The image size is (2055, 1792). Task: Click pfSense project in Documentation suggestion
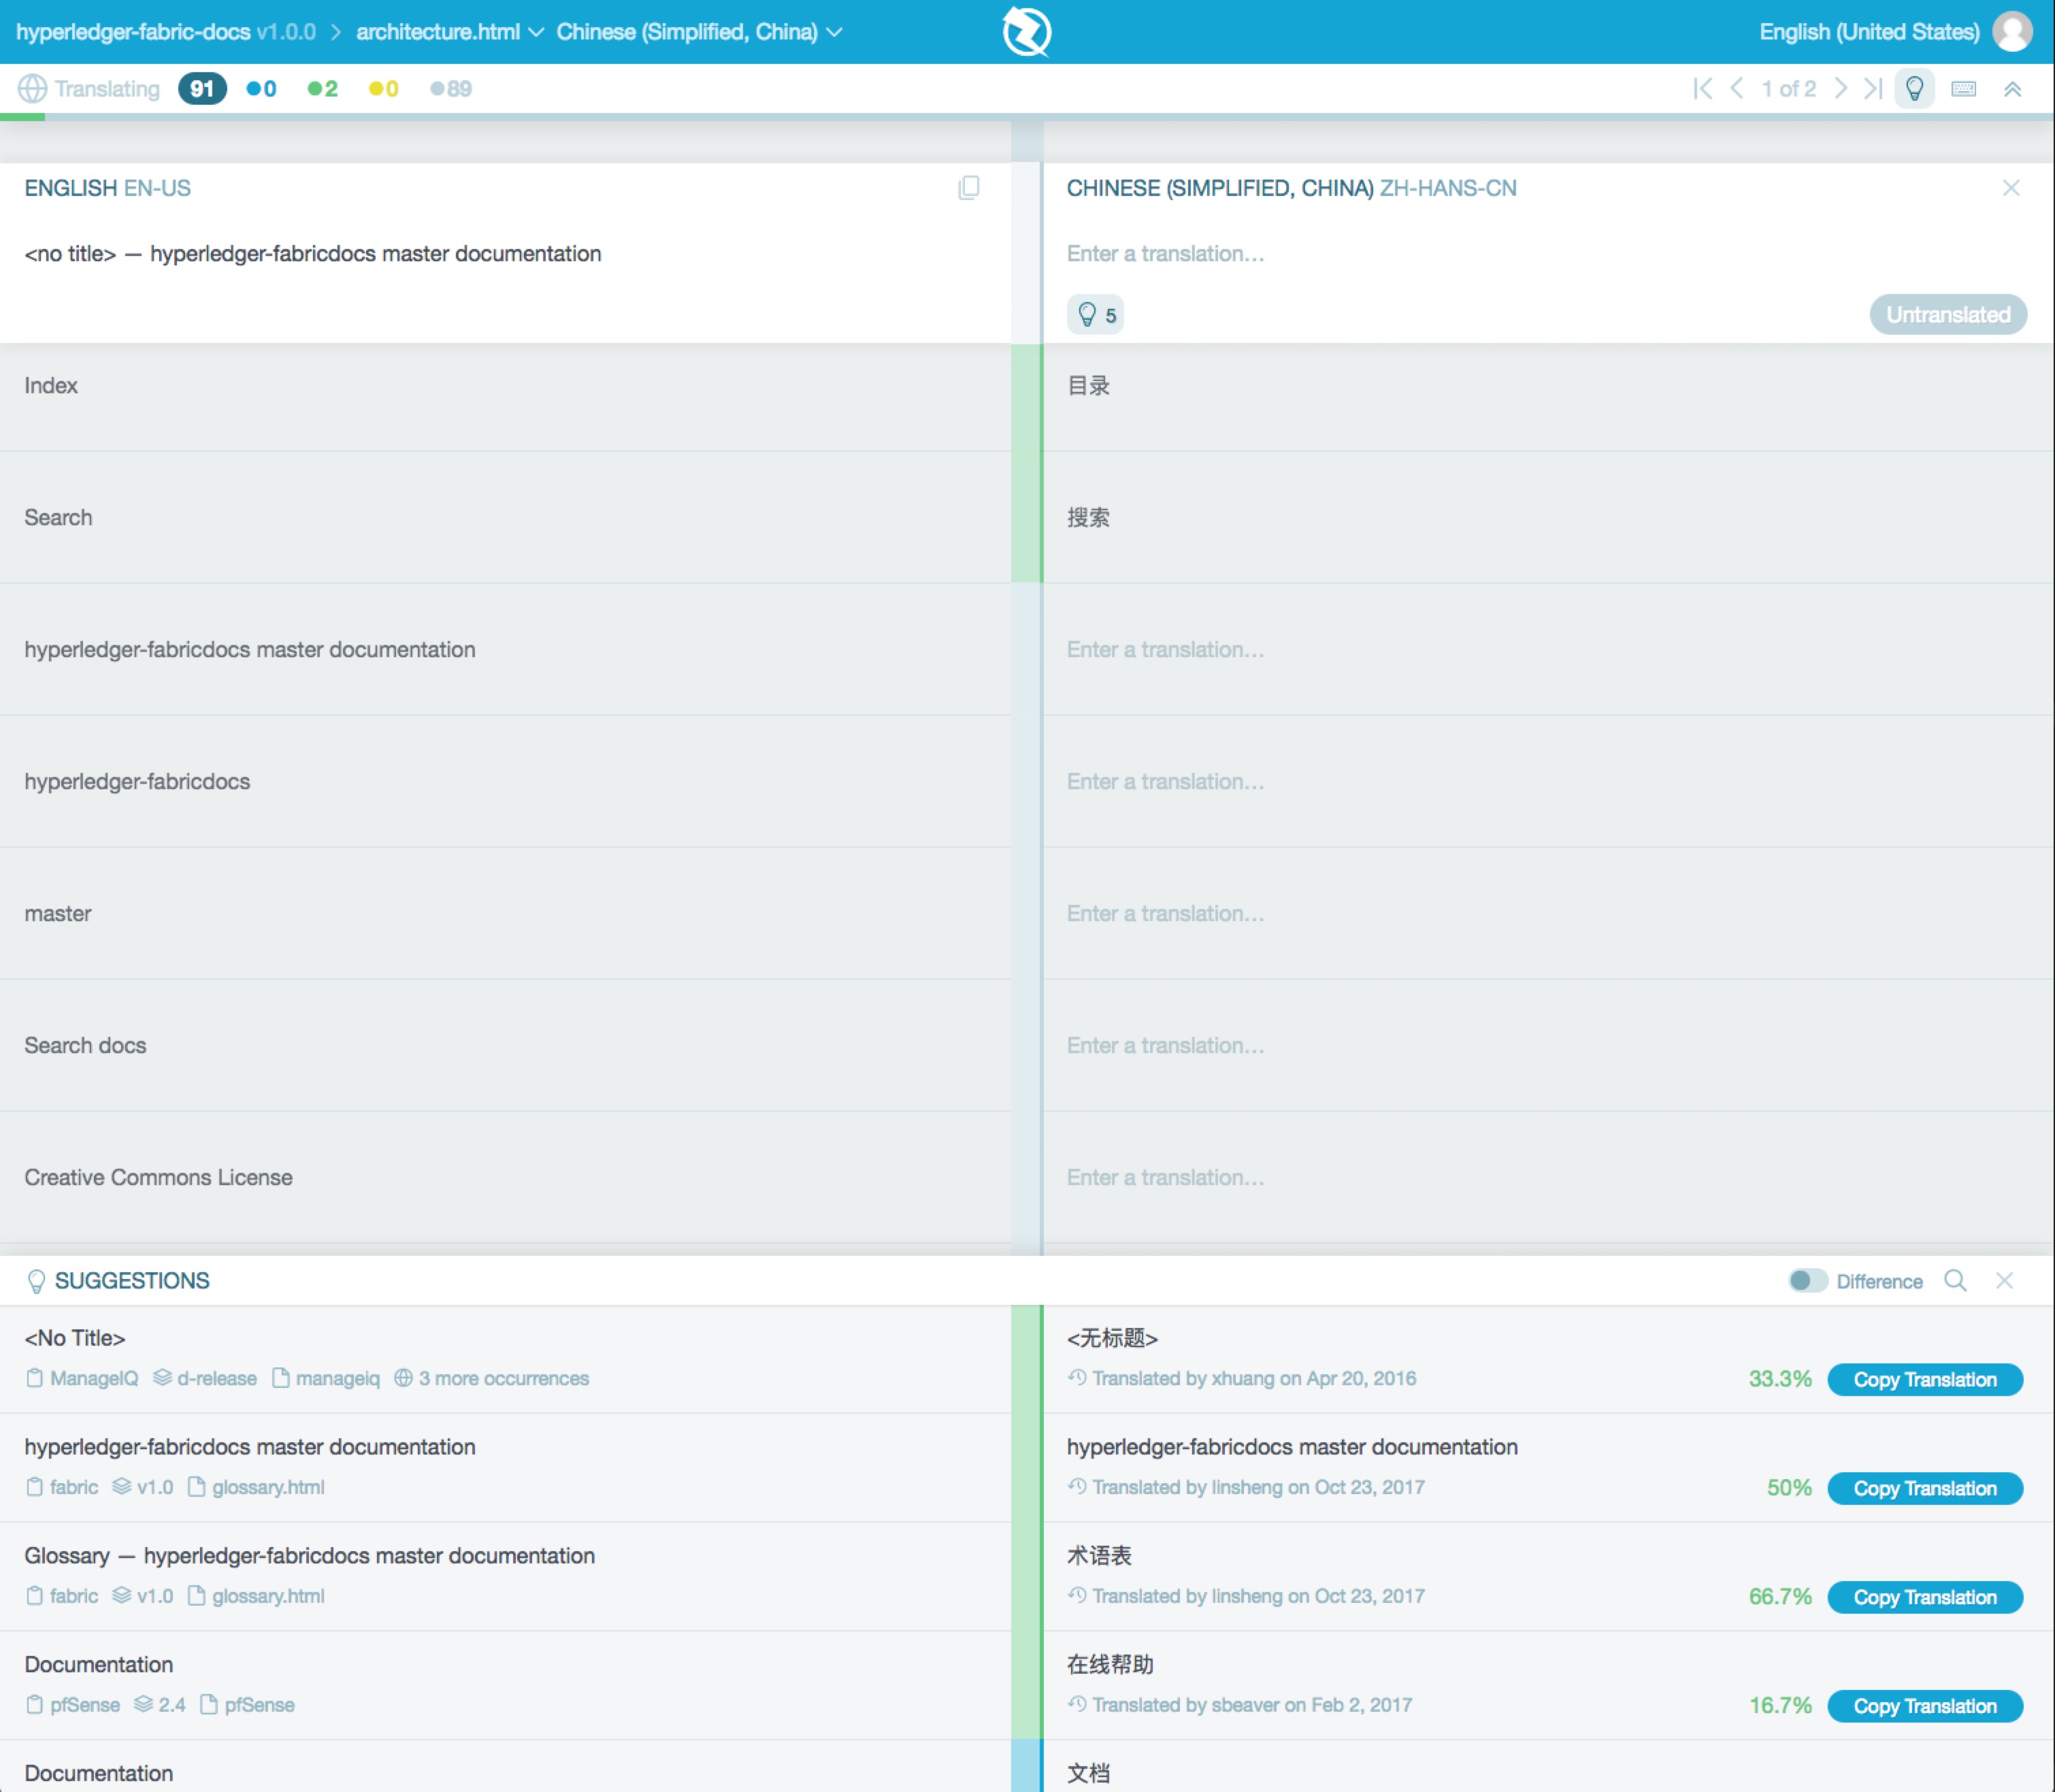(72, 1706)
